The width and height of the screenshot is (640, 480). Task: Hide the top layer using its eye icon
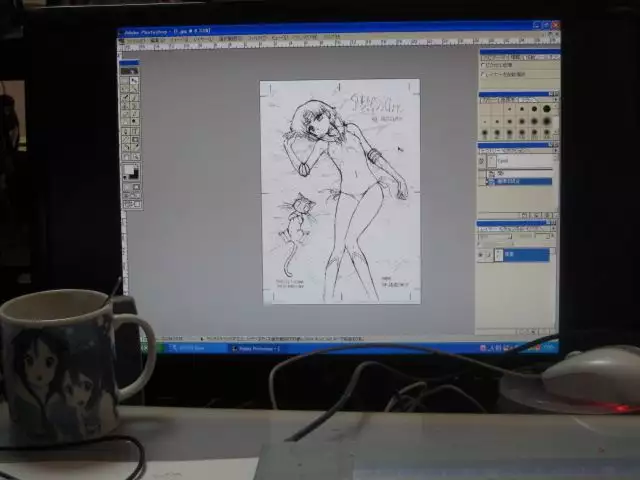point(481,160)
